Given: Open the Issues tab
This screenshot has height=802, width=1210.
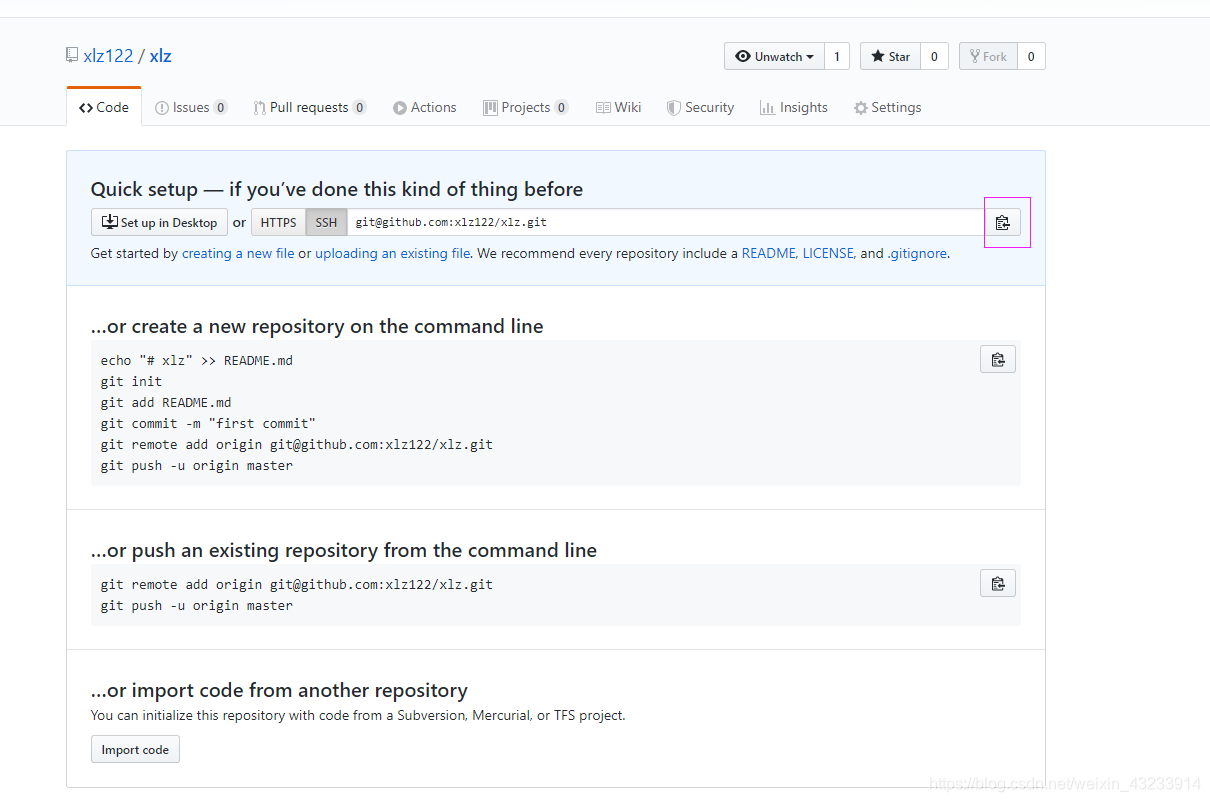Looking at the screenshot, I should (x=191, y=107).
